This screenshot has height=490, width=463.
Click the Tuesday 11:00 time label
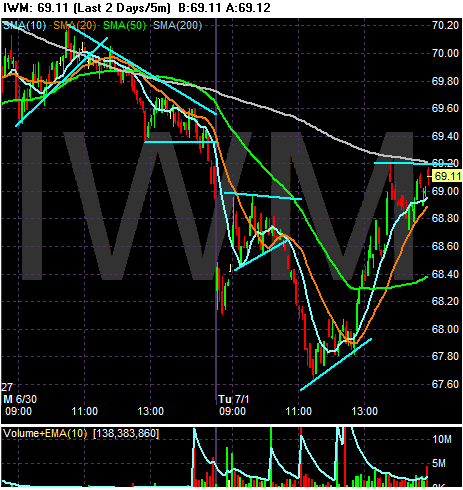pyautogui.click(x=299, y=411)
